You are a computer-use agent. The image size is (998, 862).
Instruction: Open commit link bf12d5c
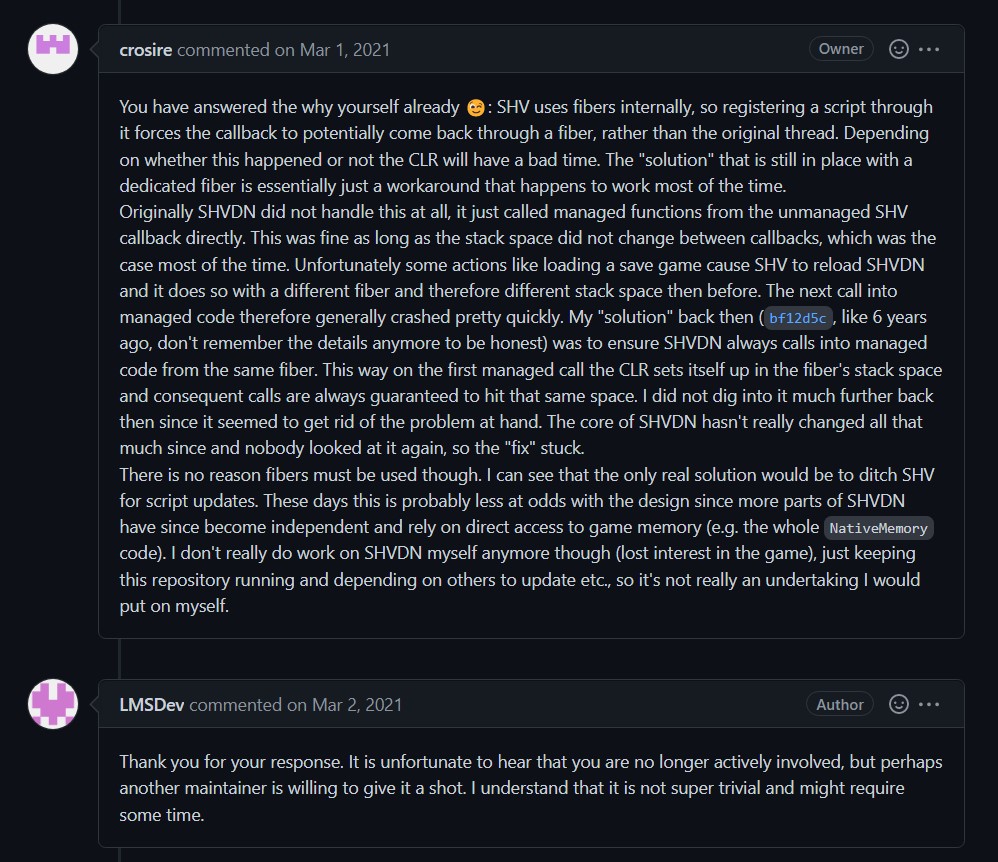tap(798, 318)
